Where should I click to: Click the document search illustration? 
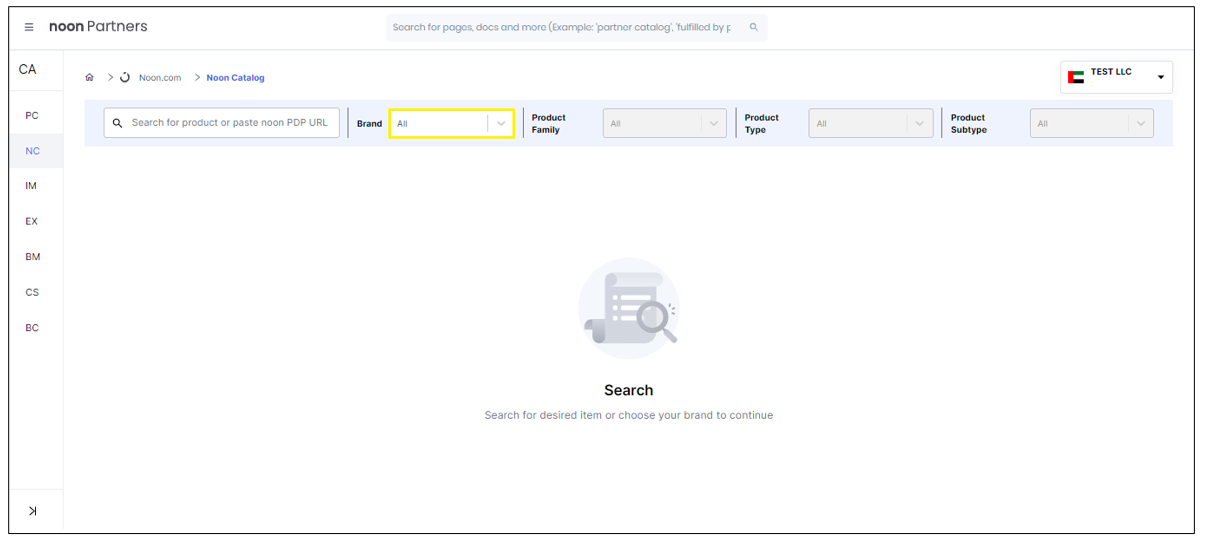[x=629, y=308]
